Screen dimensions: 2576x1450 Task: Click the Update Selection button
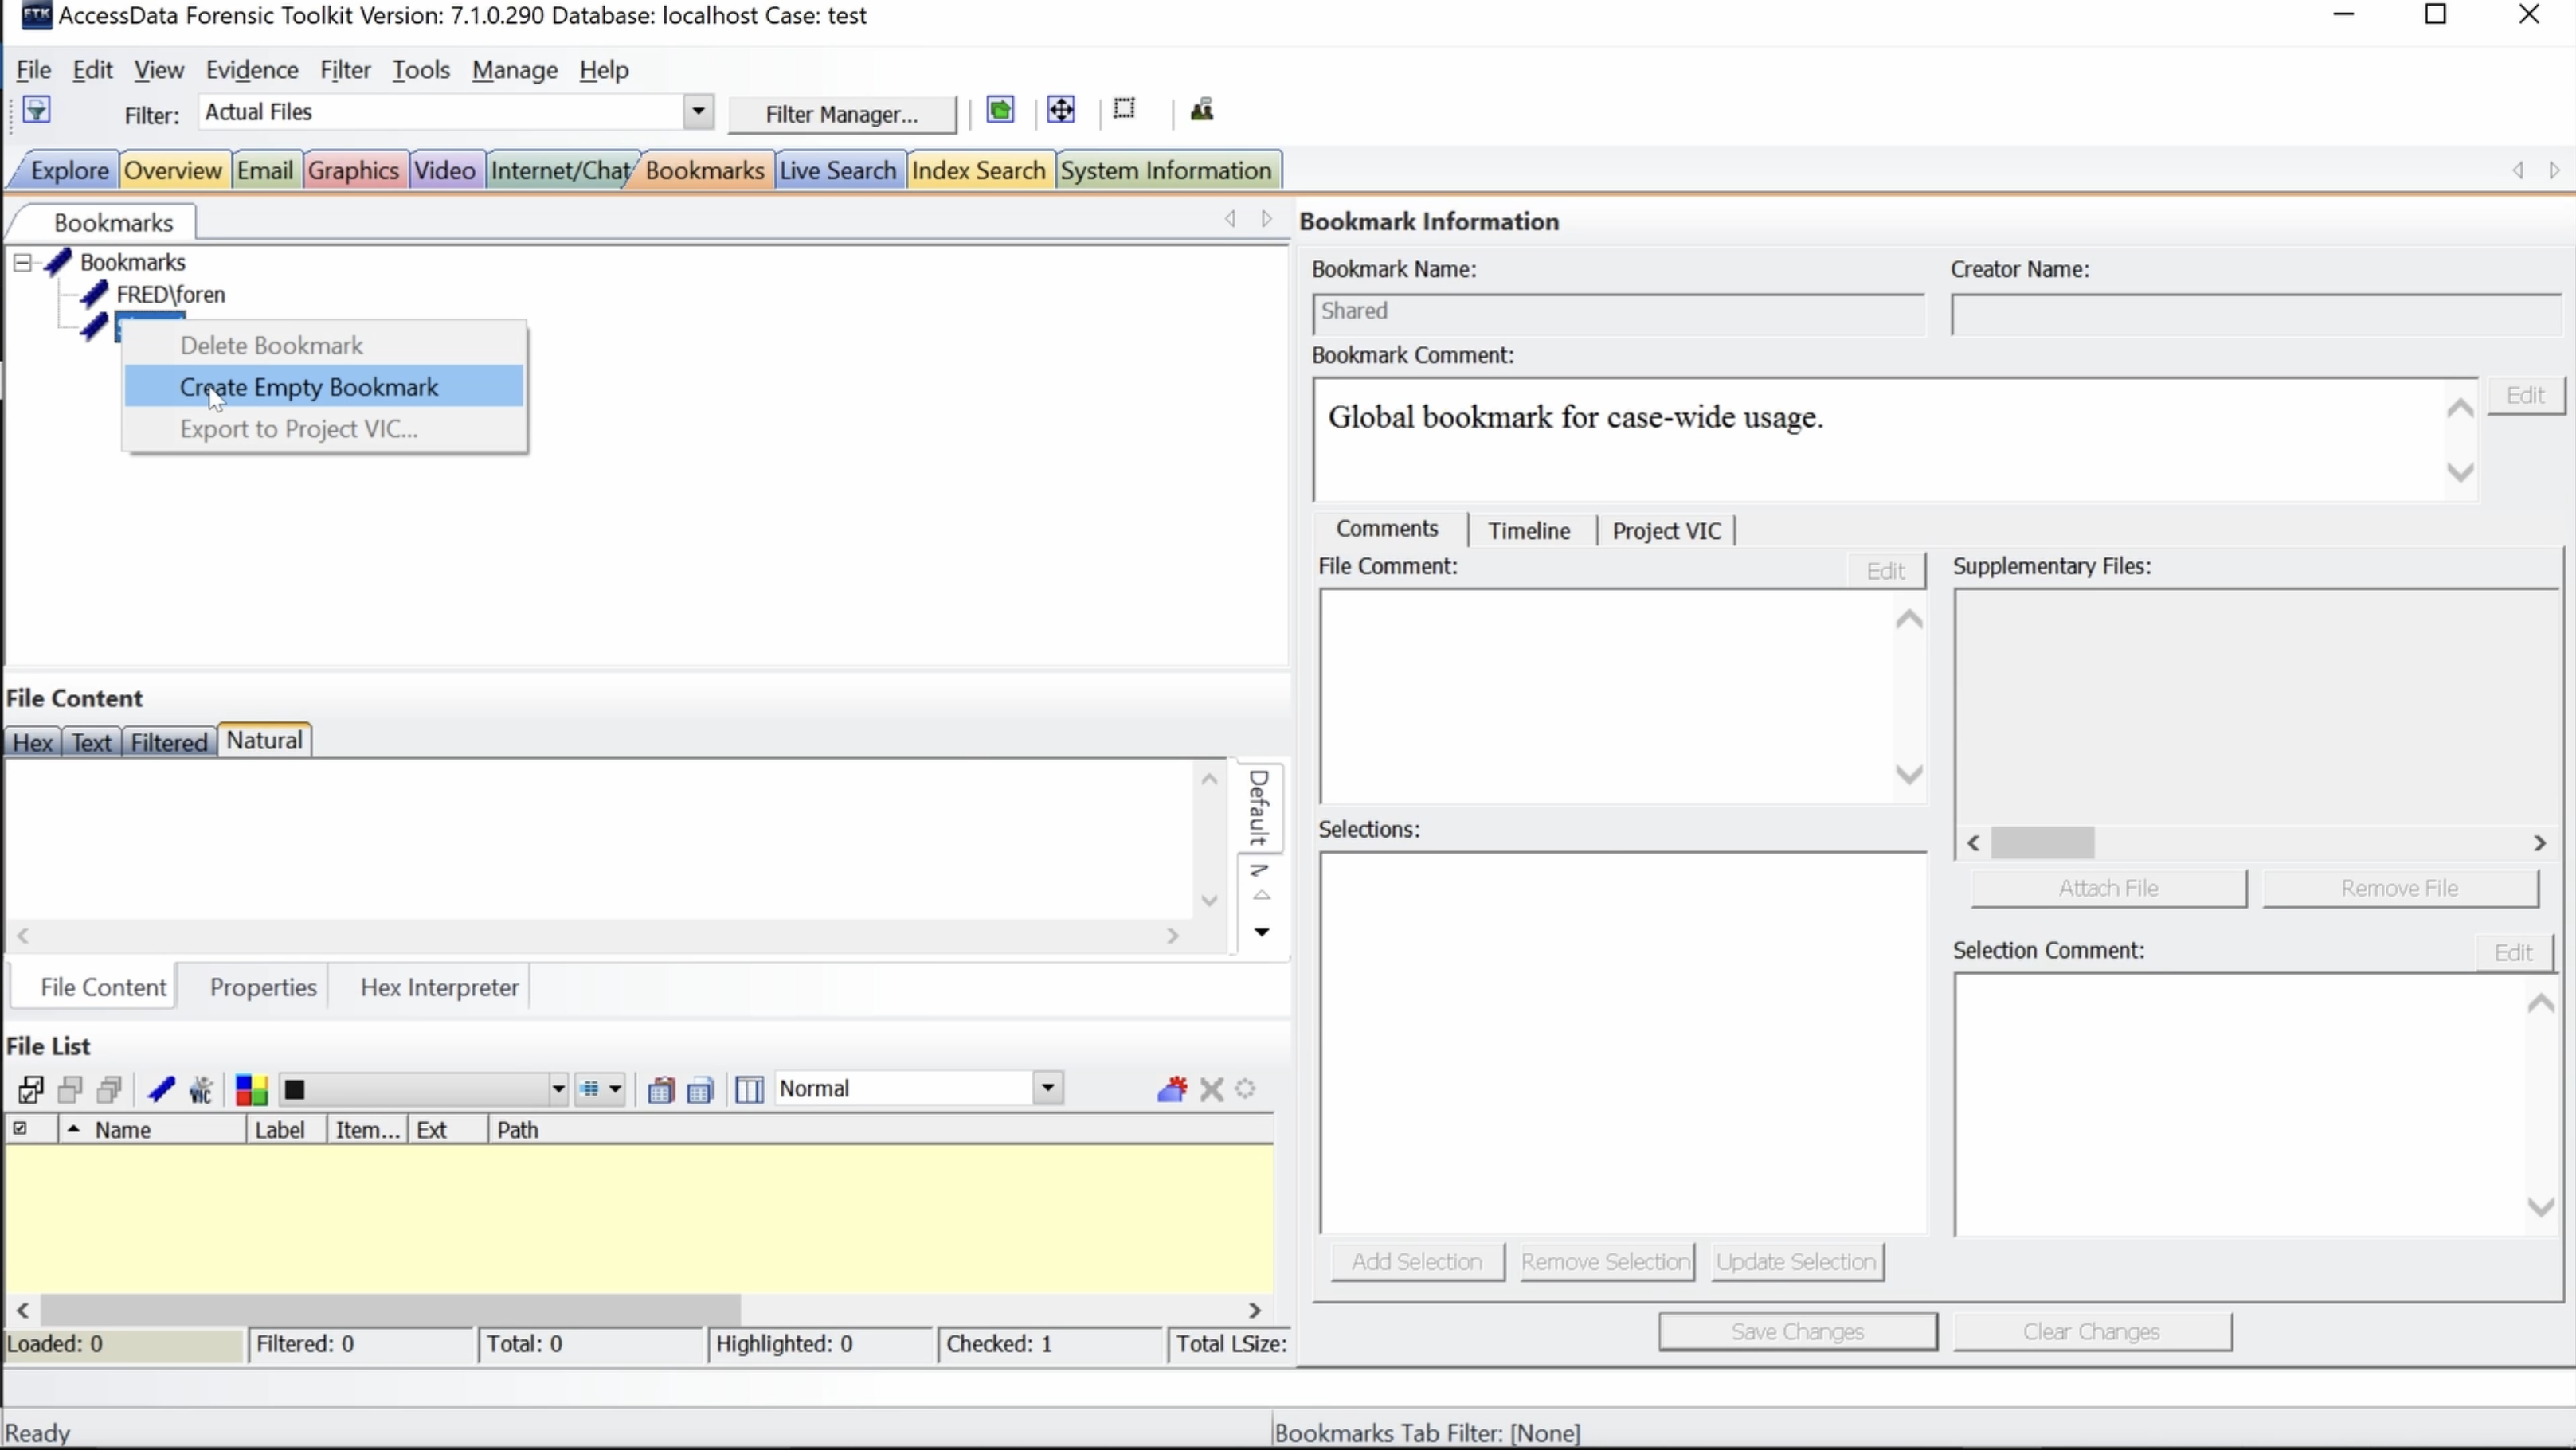coord(1797,1262)
